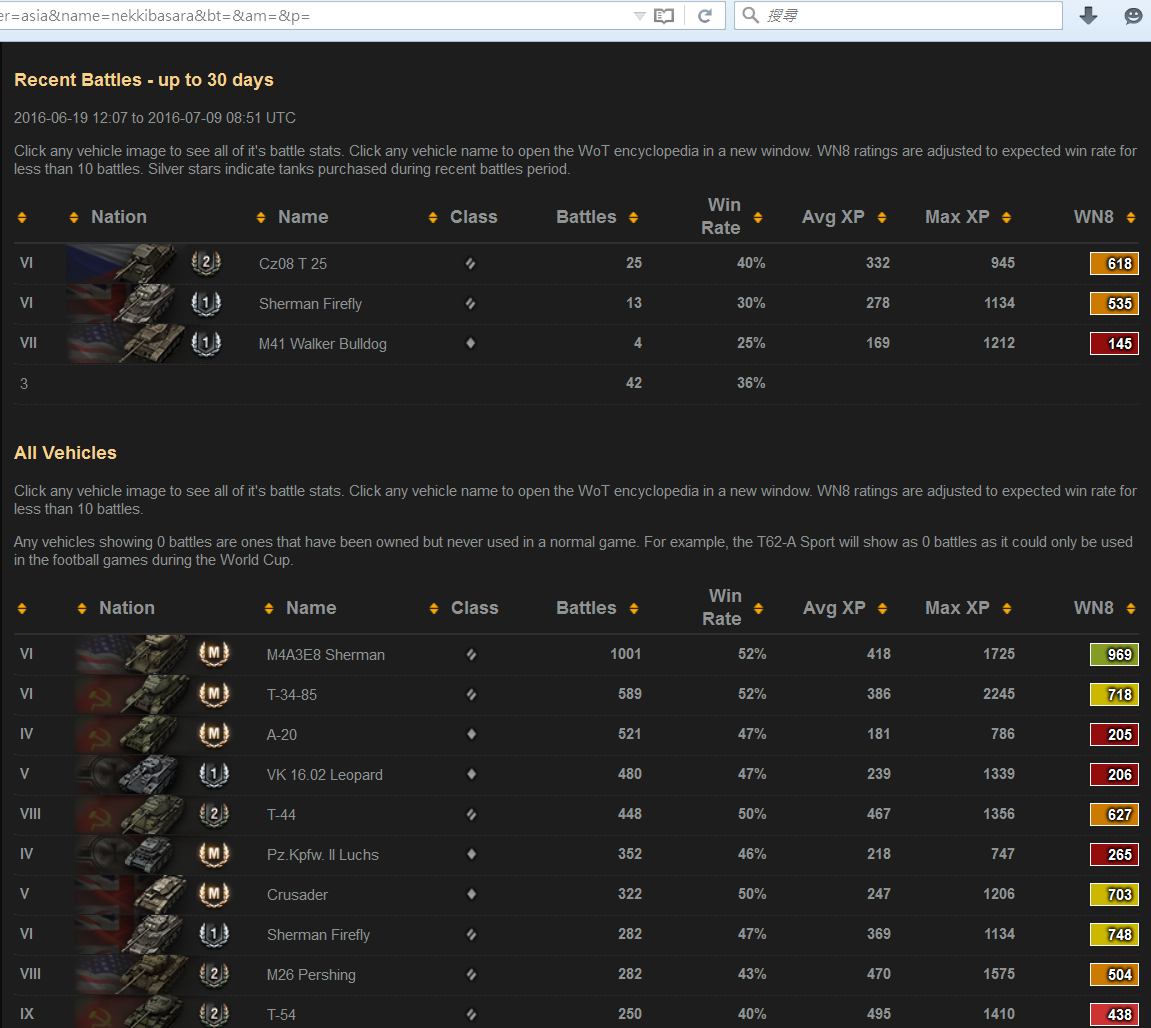
Task: Click the M41 Walker Bulldog class diamond icon
Action: (x=471, y=343)
